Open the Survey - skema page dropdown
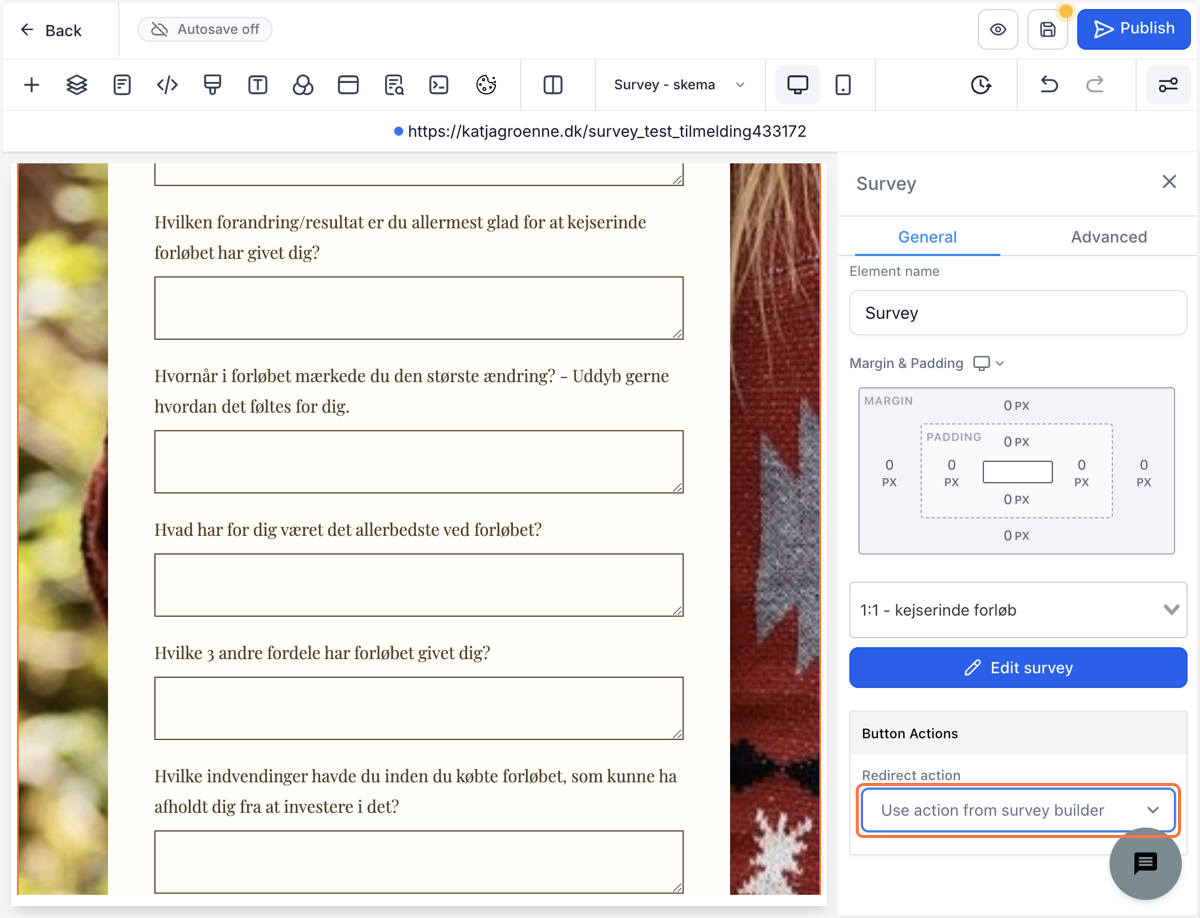The image size is (1200, 918). coord(680,85)
